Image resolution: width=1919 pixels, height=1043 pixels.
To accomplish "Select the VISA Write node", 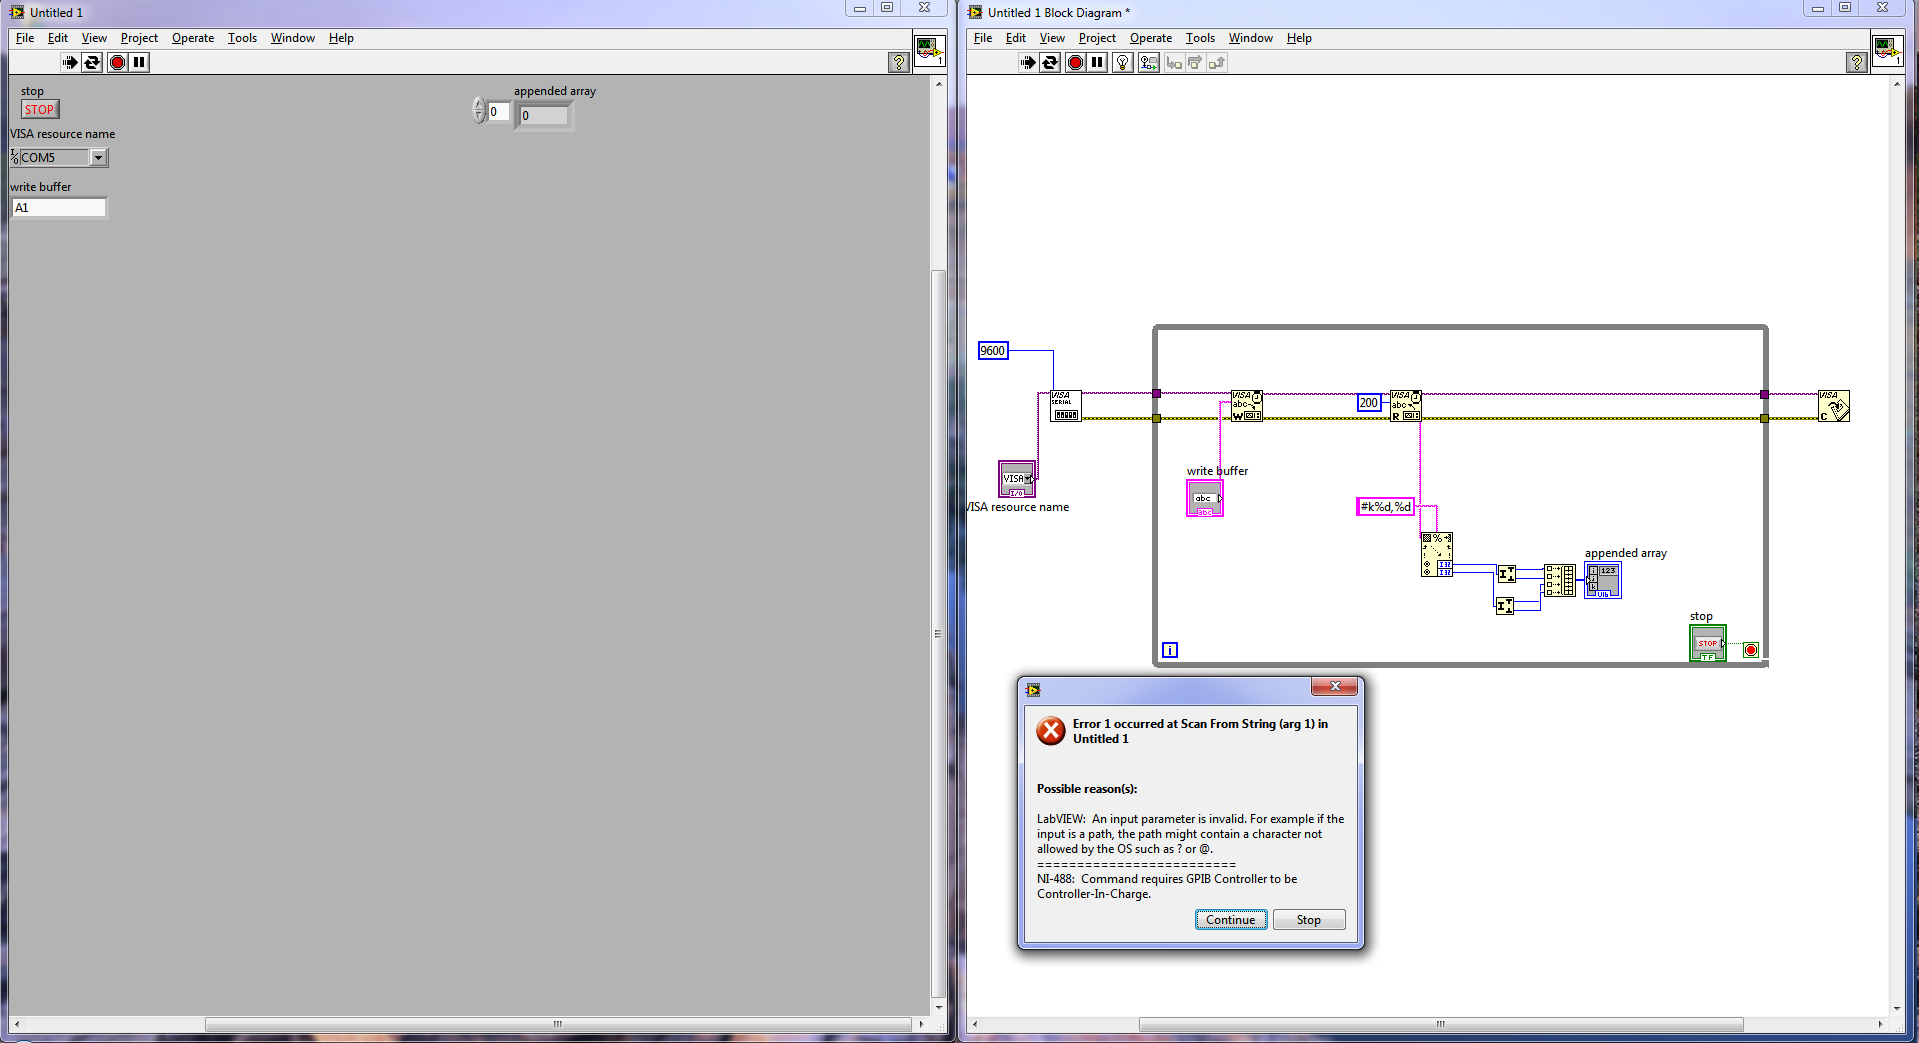I will (1247, 406).
